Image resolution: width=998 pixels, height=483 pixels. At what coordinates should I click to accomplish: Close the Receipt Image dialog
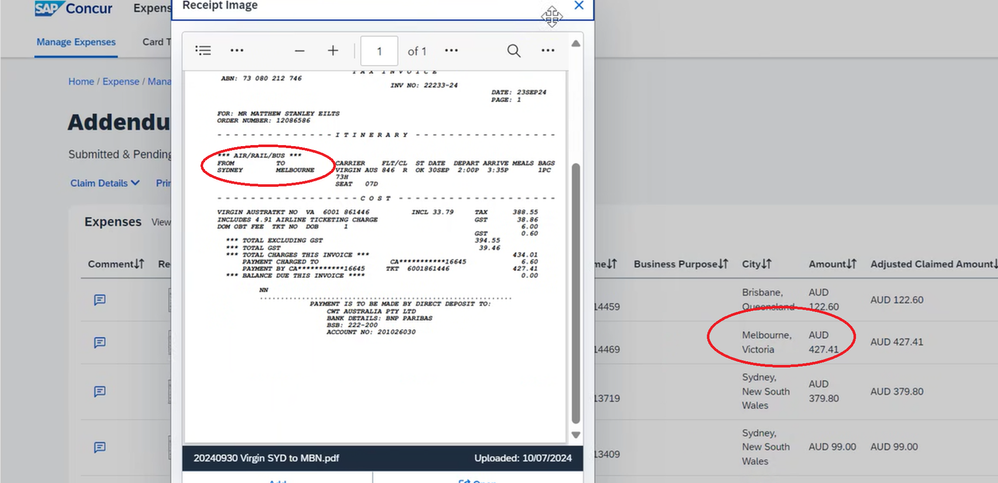point(579,6)
